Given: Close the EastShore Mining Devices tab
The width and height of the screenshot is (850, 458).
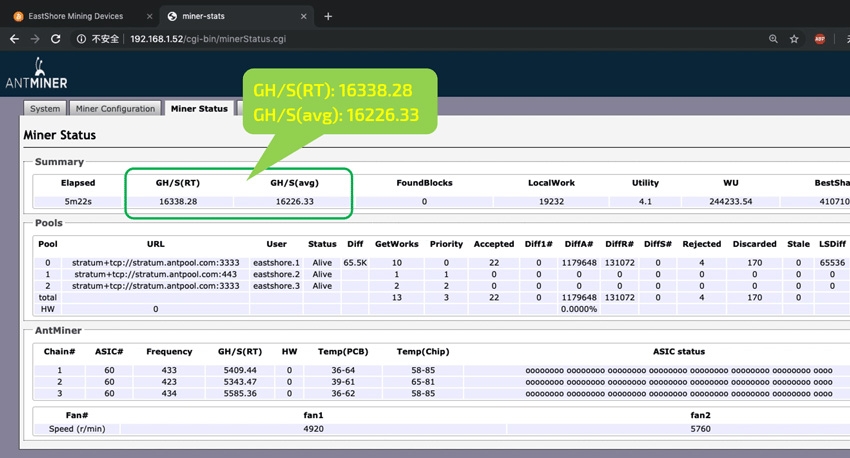Looking at the screenshot, I should [x=150, y=16].
